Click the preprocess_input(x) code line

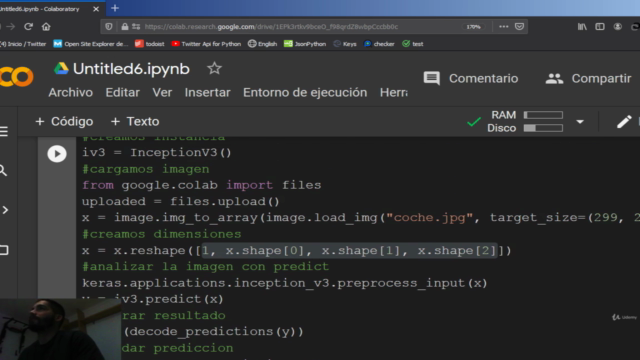click(284, 283)
